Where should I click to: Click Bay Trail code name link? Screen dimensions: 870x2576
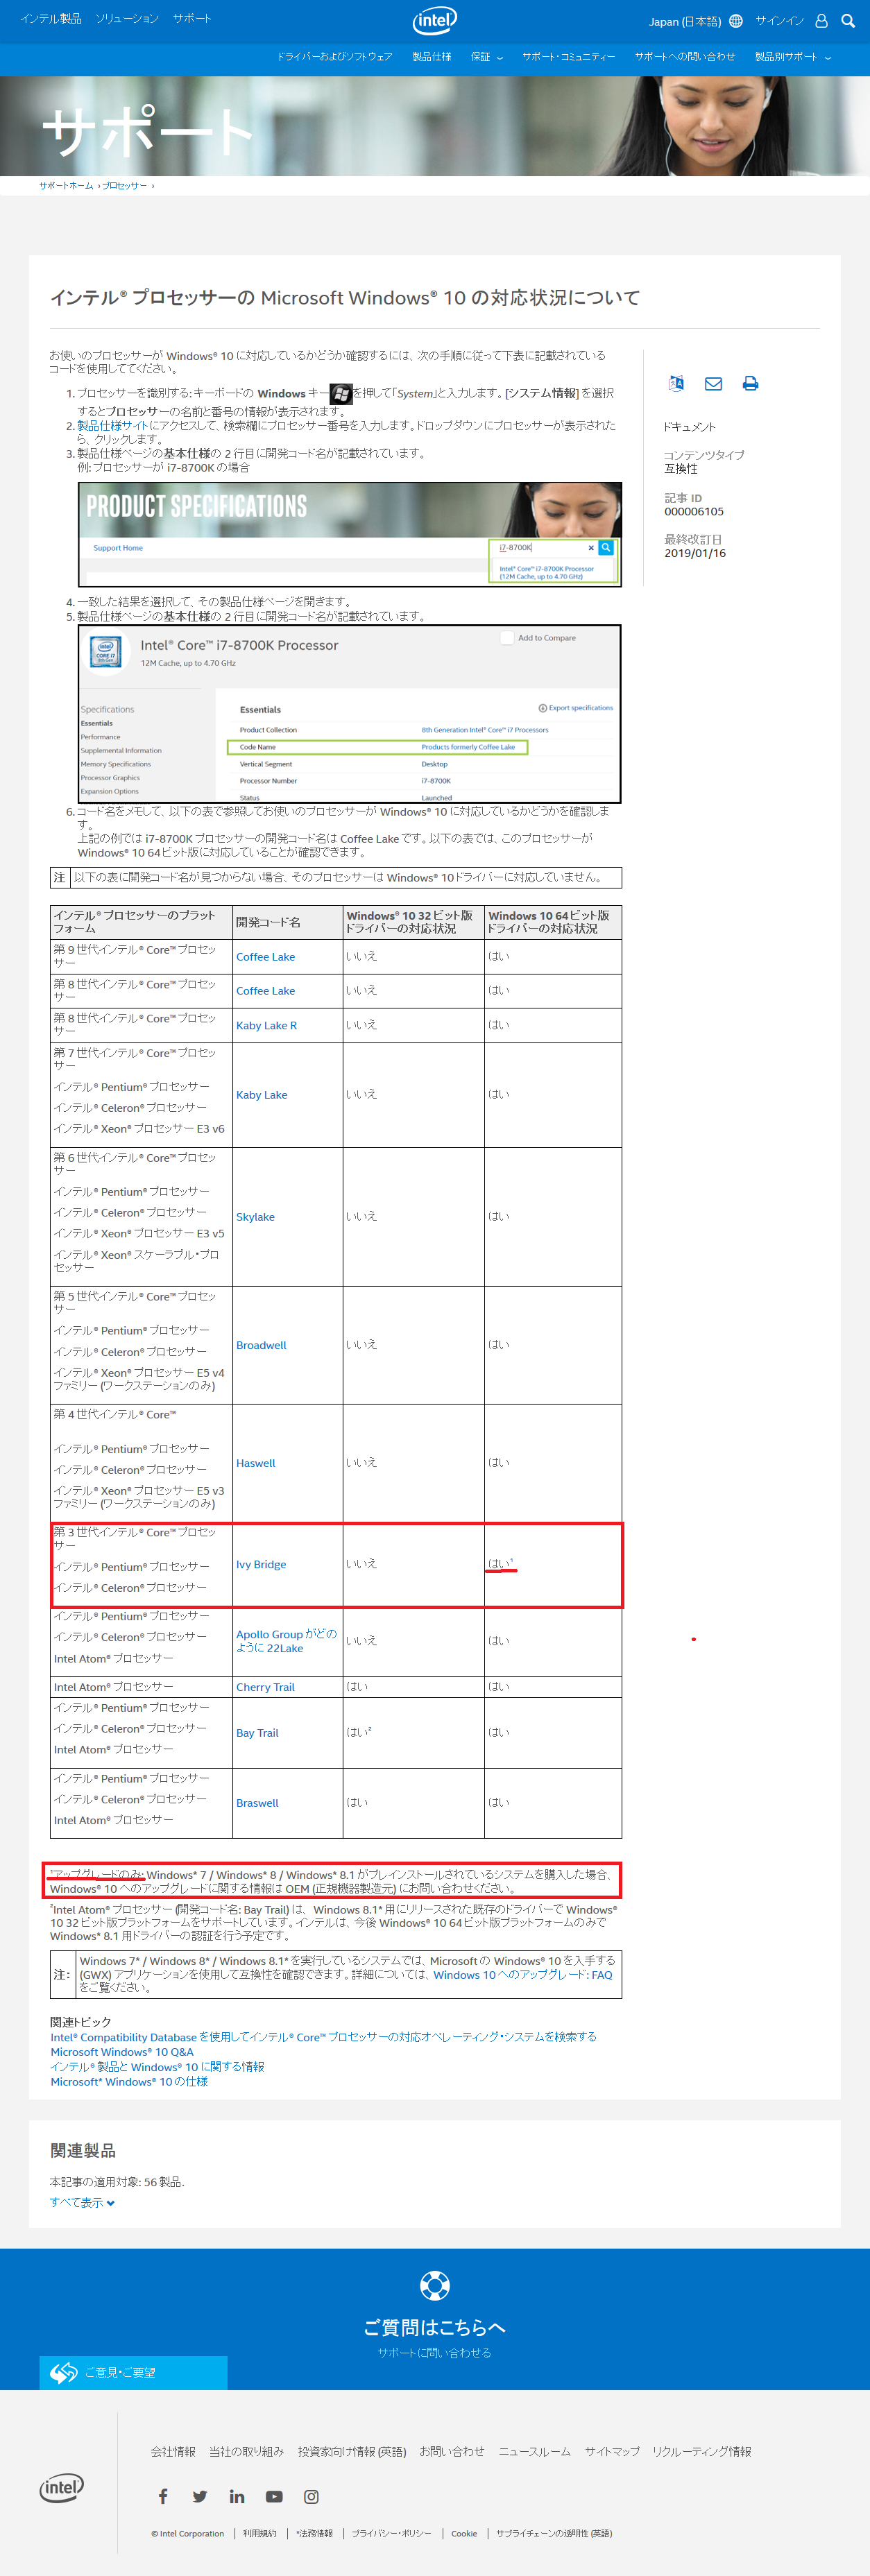257,1733
